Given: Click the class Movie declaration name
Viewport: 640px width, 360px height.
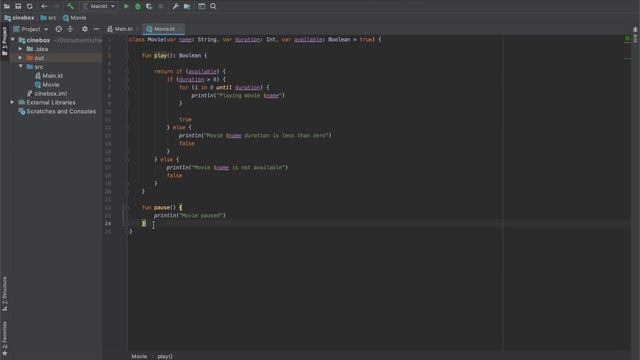Looking at the screenshot, I should pyautogui.click(x=155, y=40).
